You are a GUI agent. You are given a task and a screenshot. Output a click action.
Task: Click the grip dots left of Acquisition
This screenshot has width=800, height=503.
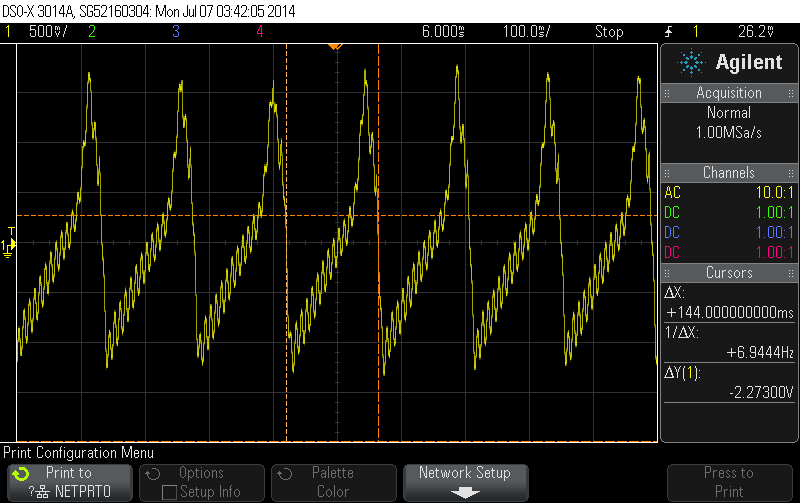[x=667, y=93]
